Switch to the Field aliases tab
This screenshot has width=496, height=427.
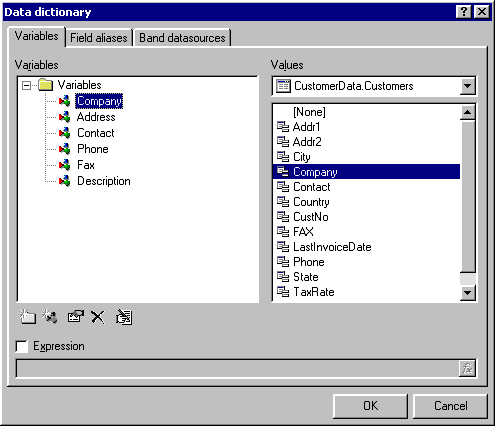click(x=99, y=38)
